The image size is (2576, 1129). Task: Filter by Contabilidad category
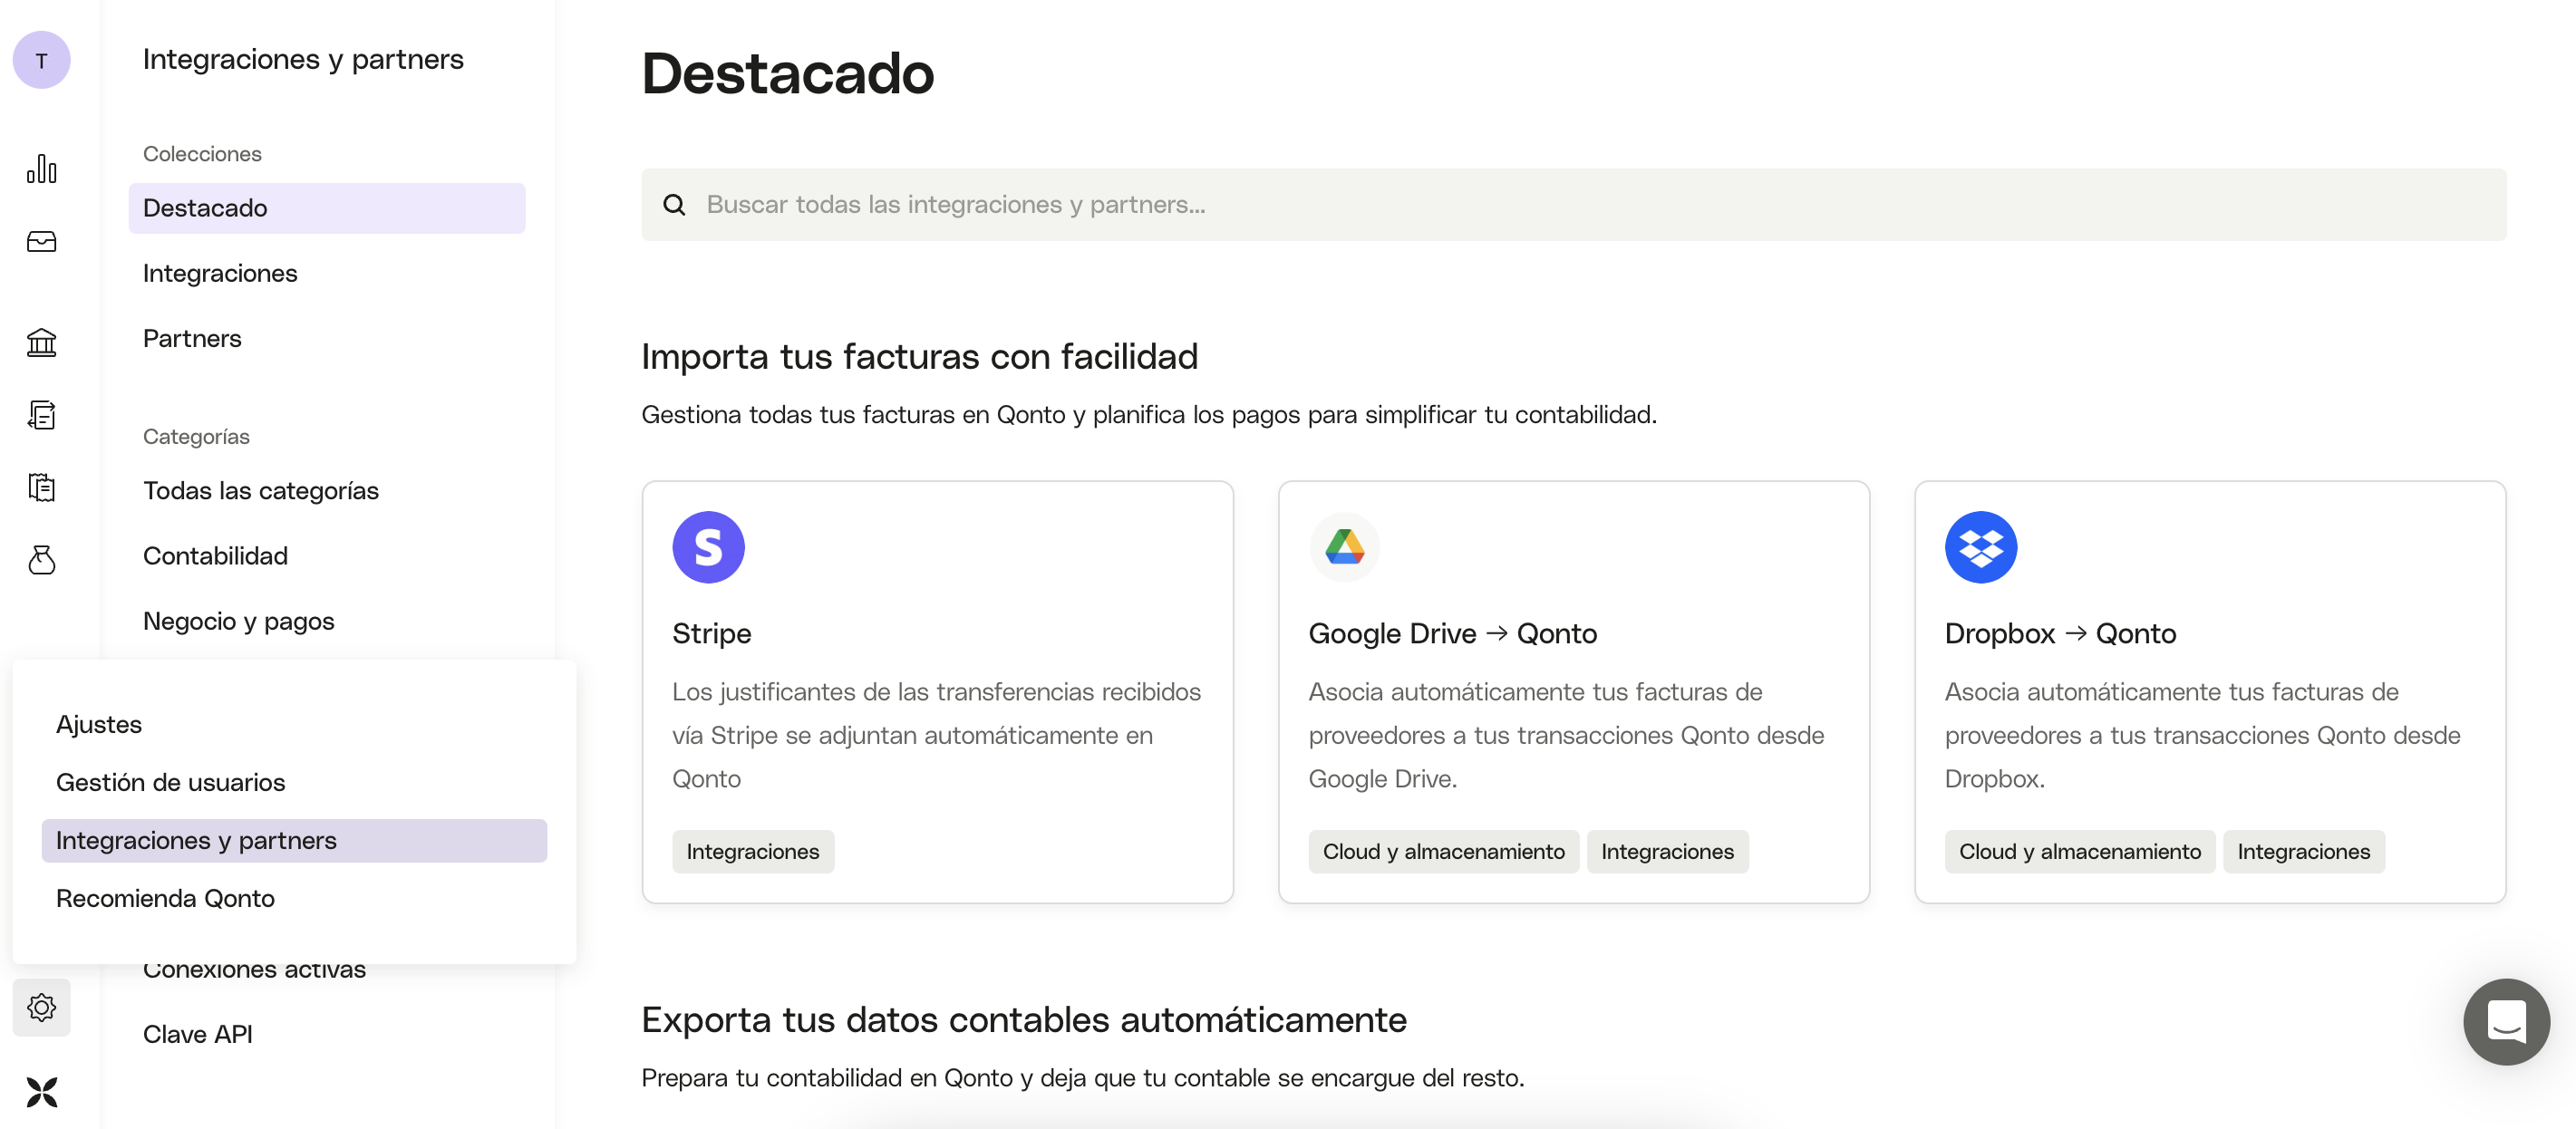[x=215, y=556]
